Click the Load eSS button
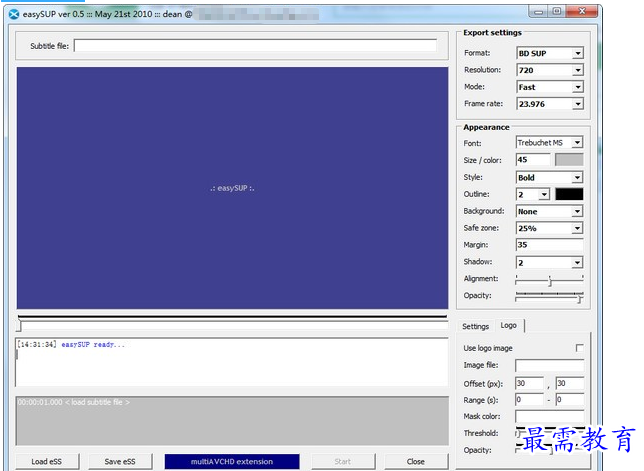This screenshot has width=644, height=471. pyautogui.click(x=47, y=461)
